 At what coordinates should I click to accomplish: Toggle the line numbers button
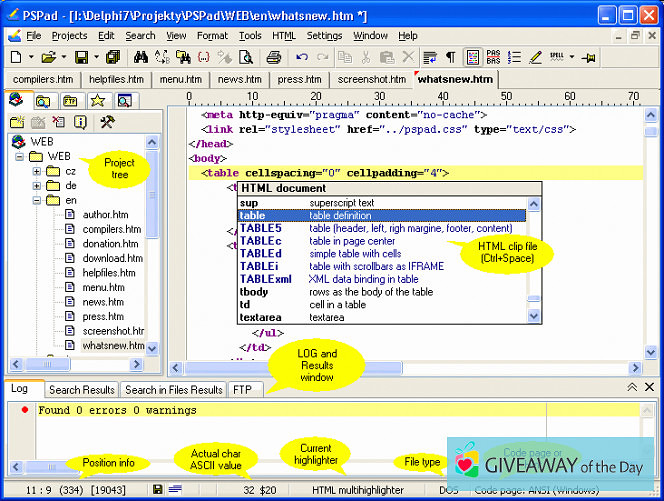(515, 57)
